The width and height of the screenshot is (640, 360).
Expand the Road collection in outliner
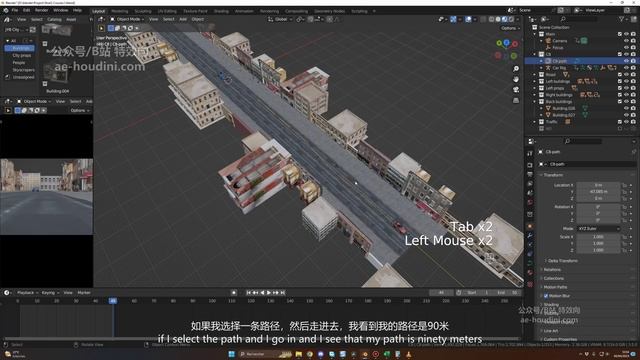tap(535, 75)
